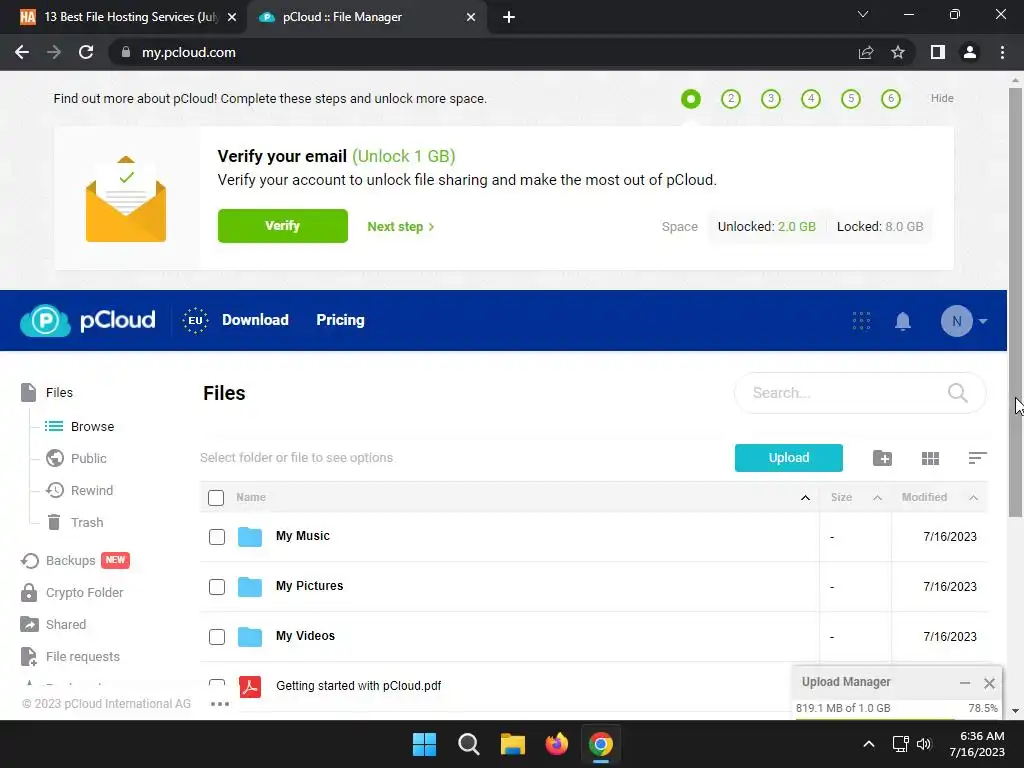Check the My Videos checkbox
This screenshot has height=768, width=1024.
click(x=217, y=637)
